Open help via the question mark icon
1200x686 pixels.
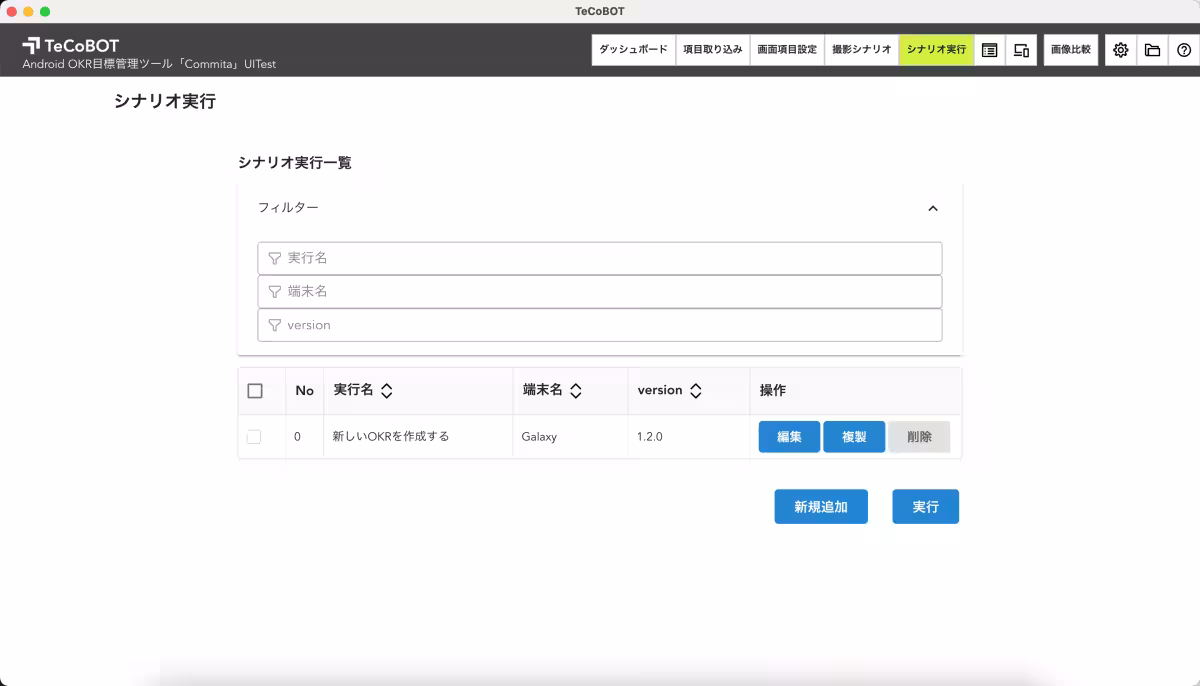(x=1184, y=50)
